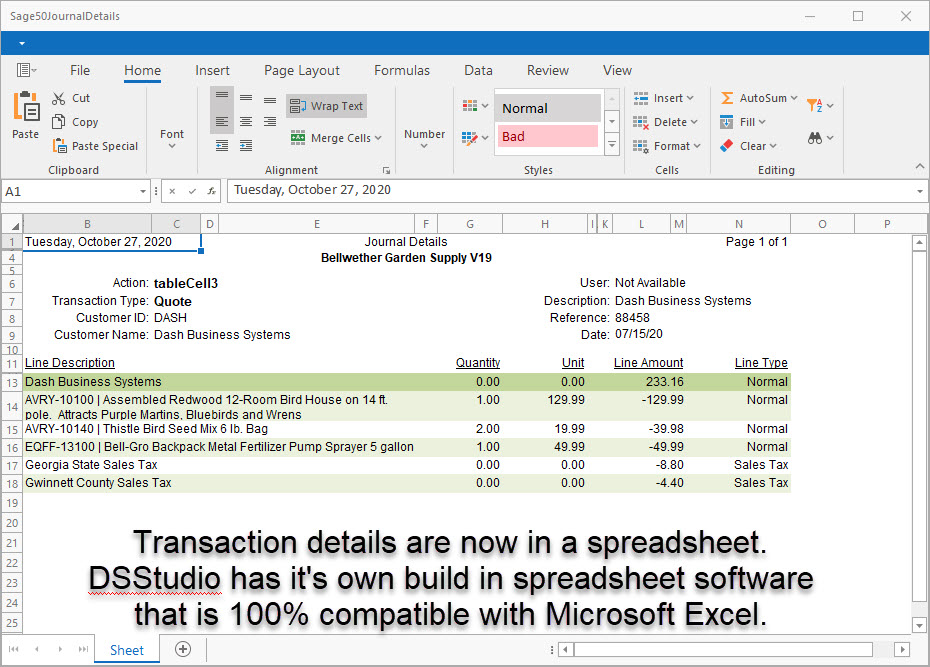Open the ribbon display options menu
The image size is (930, 667).
[x=26, y=71]
